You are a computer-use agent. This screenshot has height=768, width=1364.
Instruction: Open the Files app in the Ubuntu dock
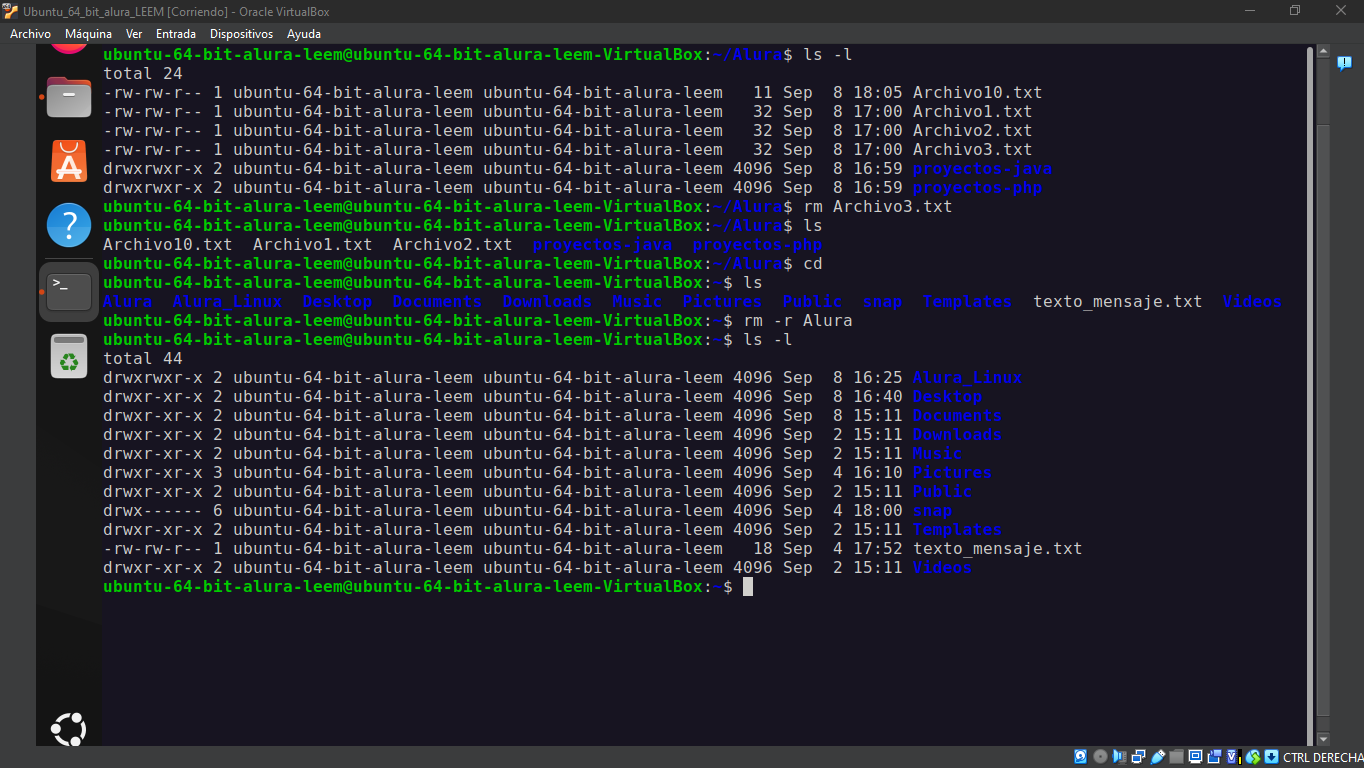[x=69, y=97]
